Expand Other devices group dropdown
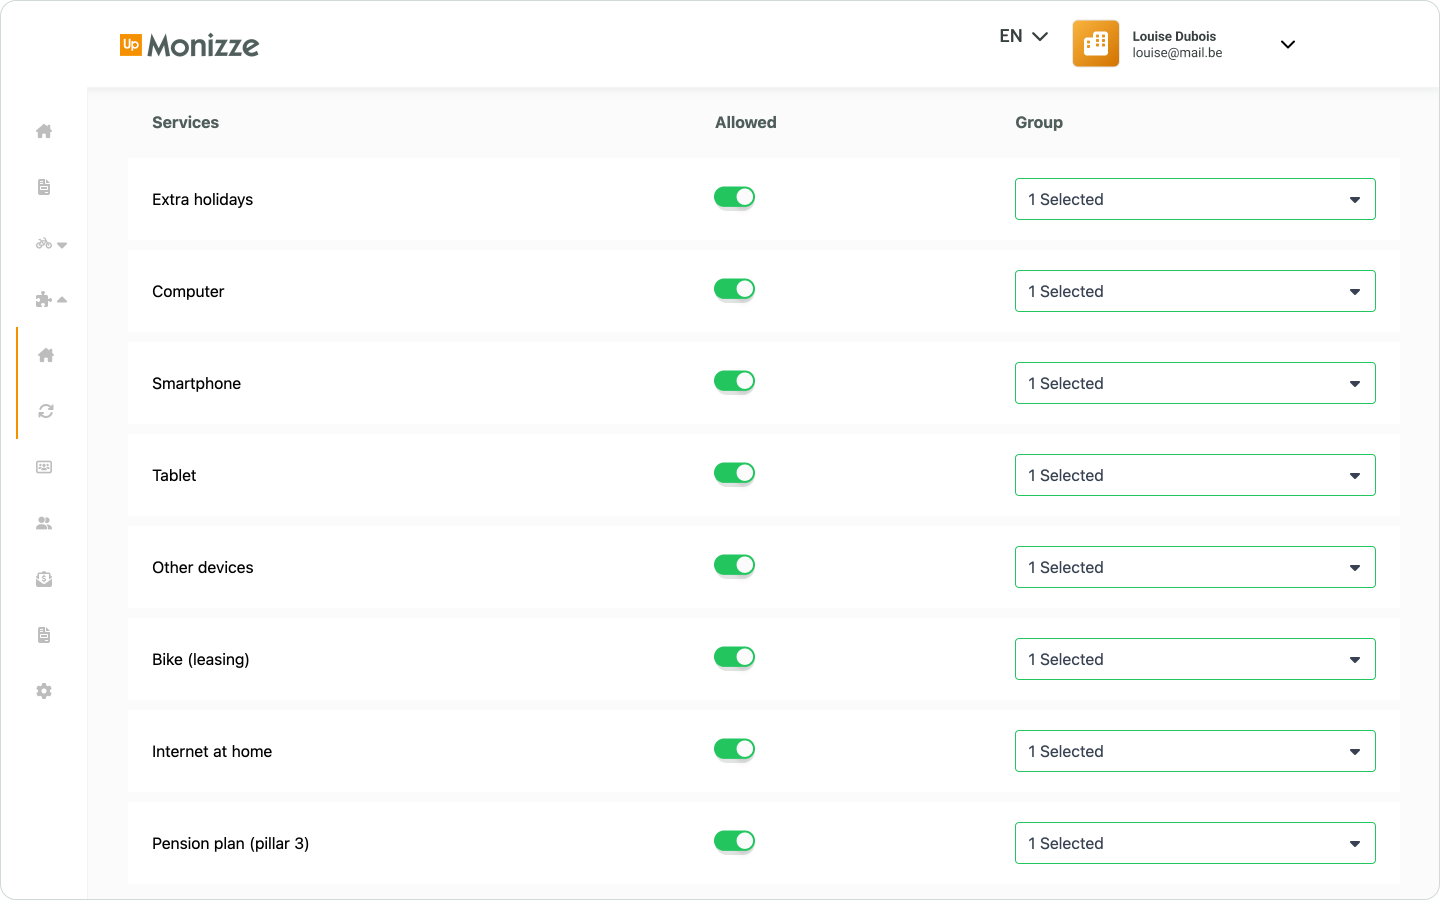The image size is (1440, 900). (1195, 567)
